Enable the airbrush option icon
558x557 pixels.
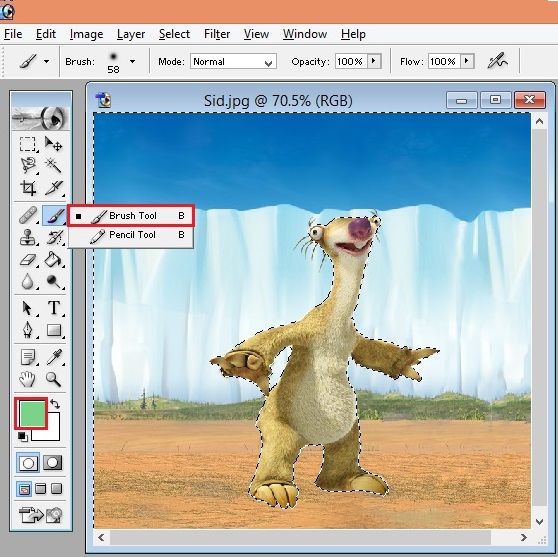click(497, 61)
